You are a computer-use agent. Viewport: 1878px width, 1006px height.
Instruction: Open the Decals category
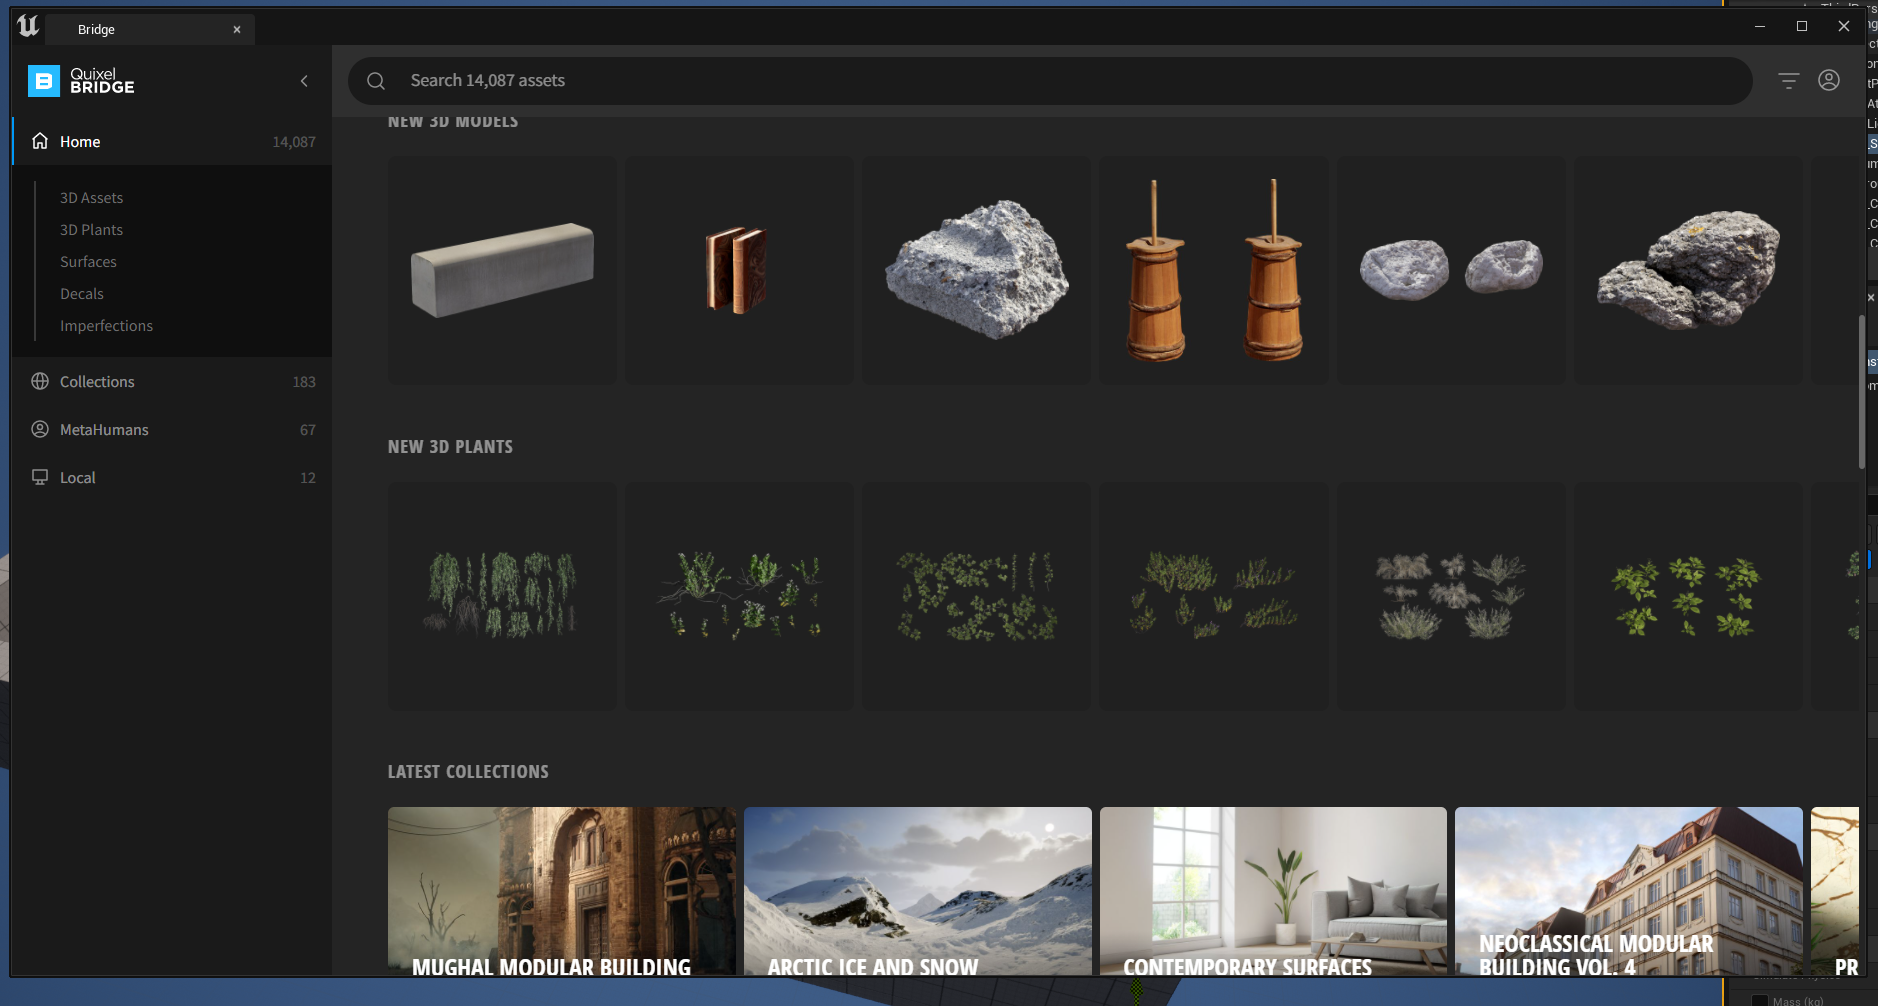pos(82,294)
